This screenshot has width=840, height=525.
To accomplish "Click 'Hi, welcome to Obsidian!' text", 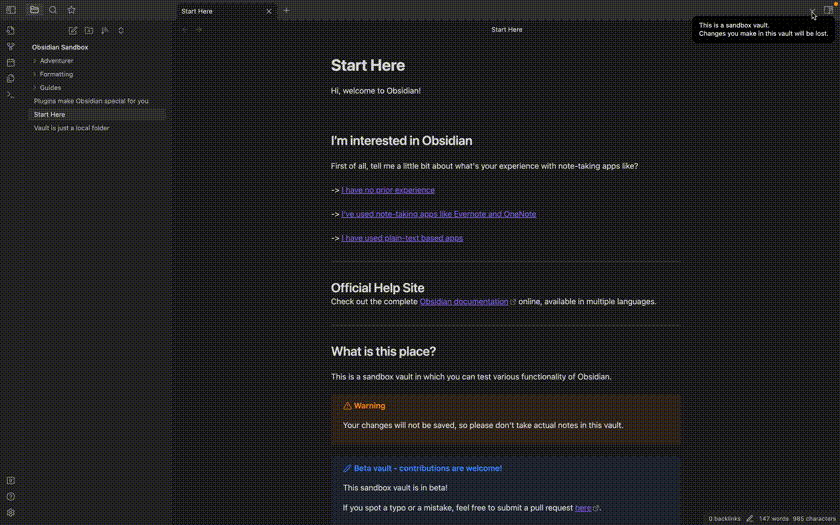I will pyautogui.click(x=376, y=91).
